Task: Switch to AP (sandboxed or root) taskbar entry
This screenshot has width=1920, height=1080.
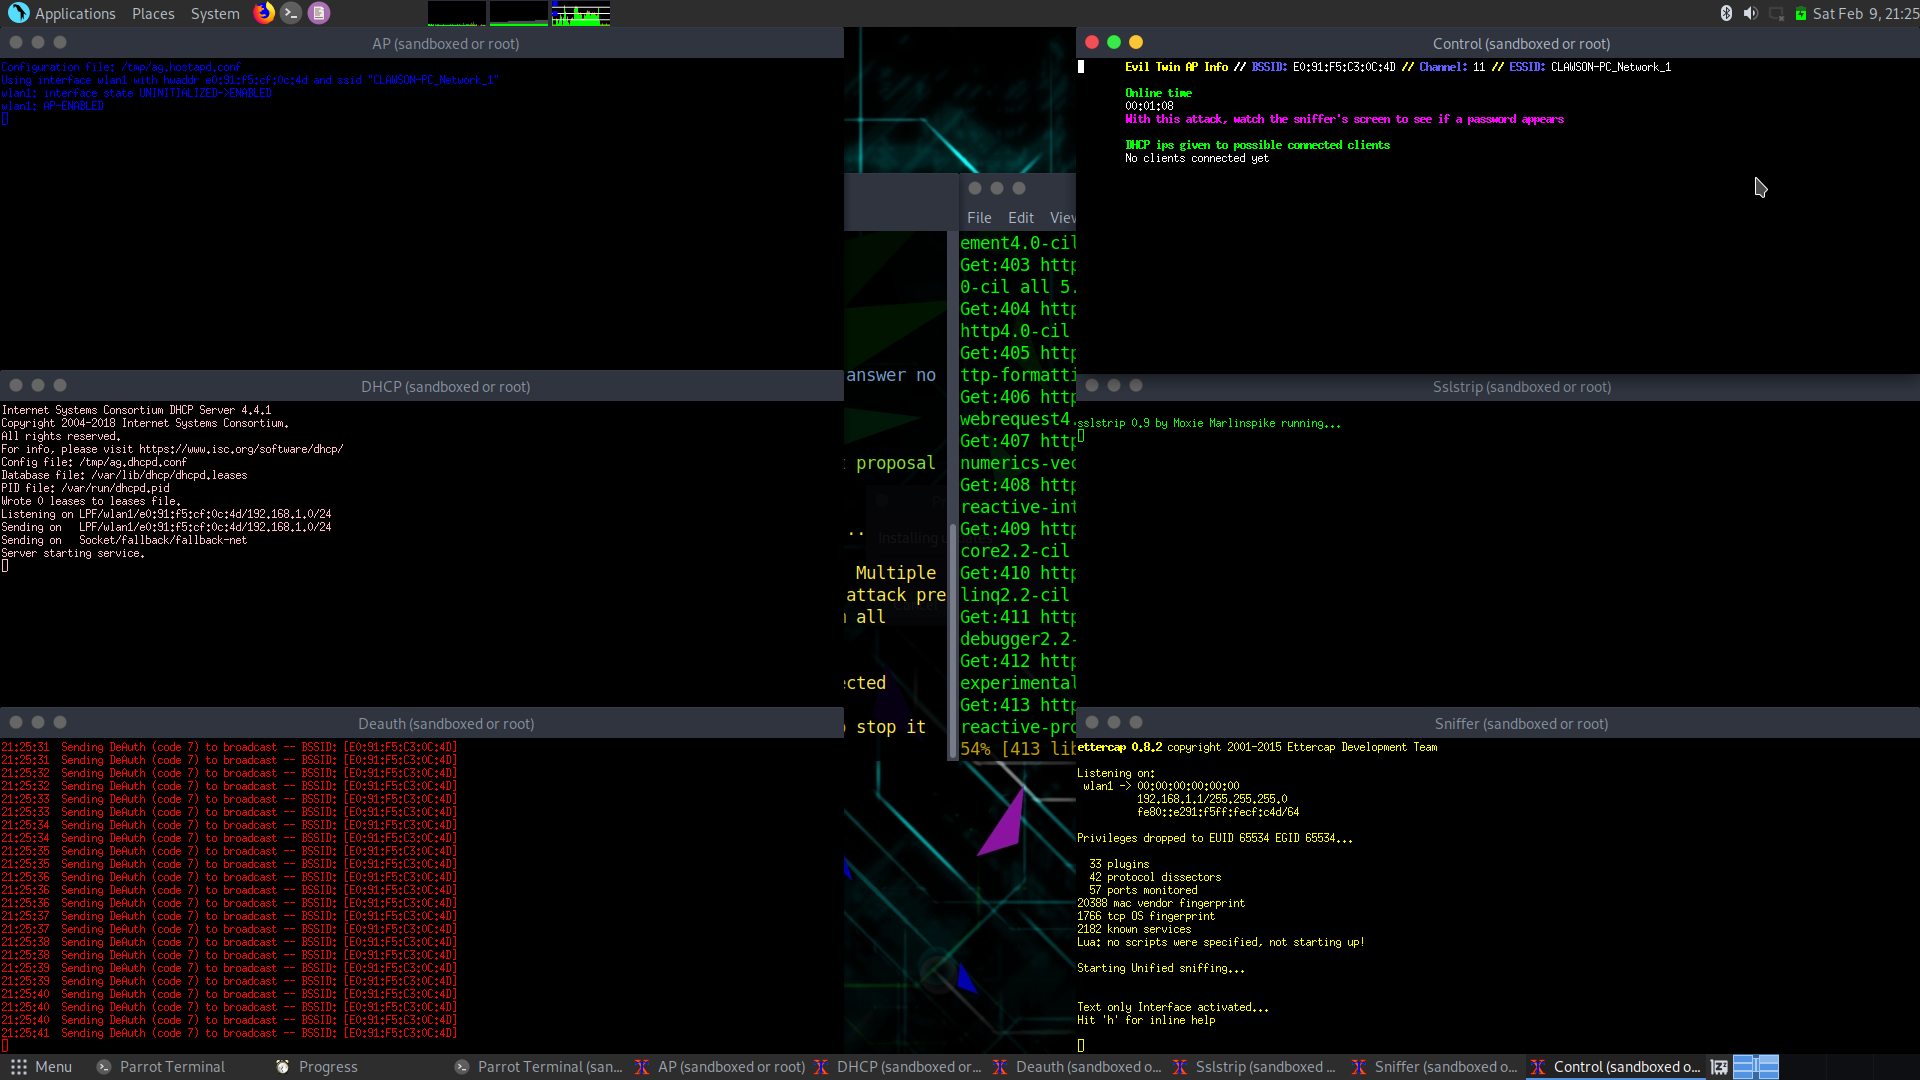Action: tap(720, 1067)
